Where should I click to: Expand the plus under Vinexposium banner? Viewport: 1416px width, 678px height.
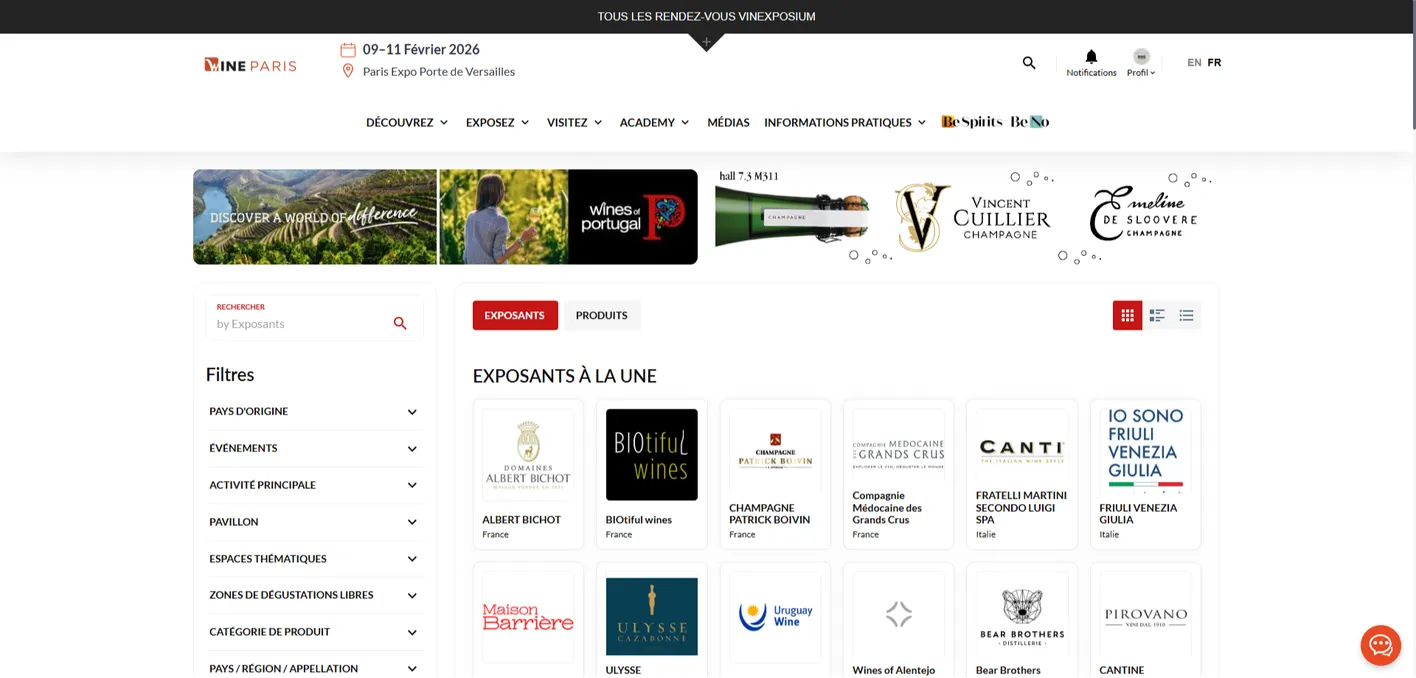point(706,42)
